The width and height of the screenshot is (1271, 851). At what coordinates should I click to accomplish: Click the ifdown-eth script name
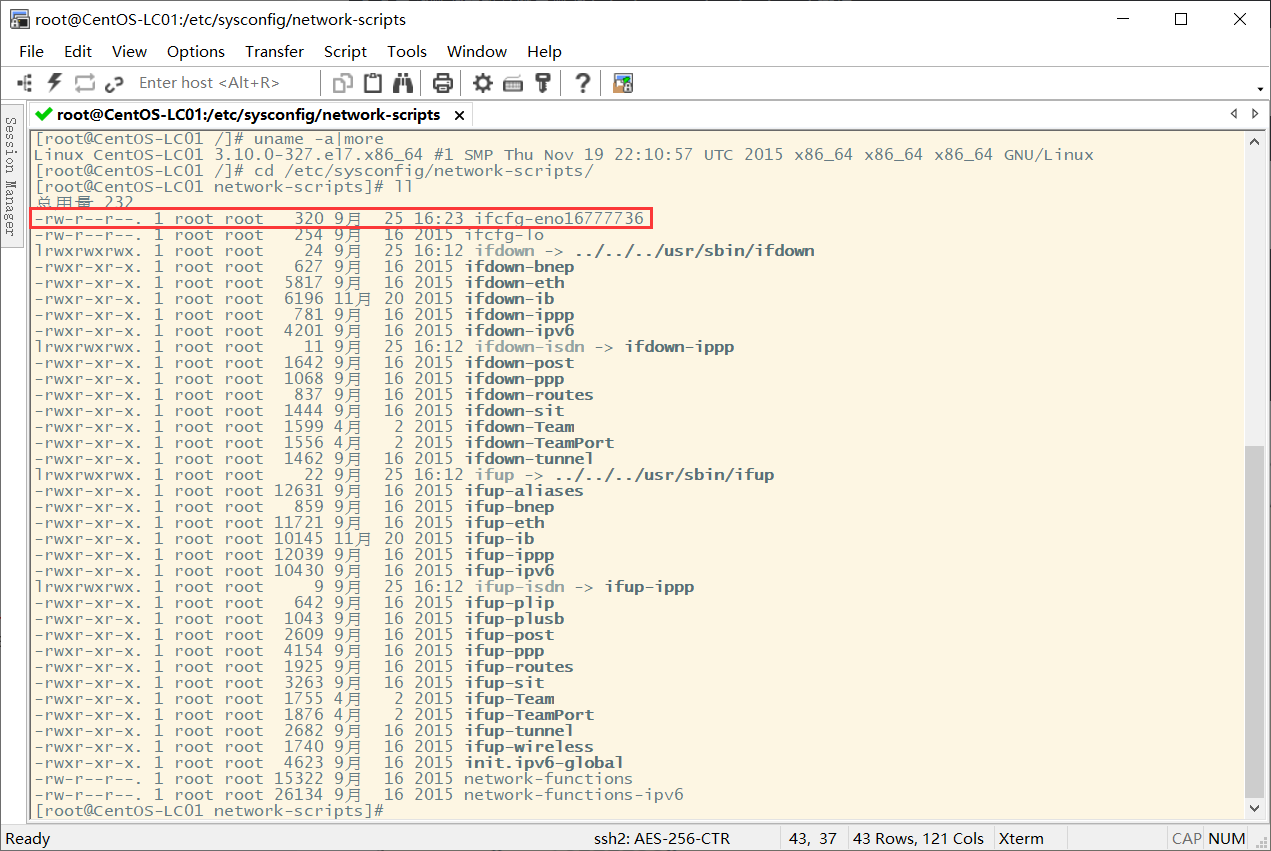[x=514, y=283]
